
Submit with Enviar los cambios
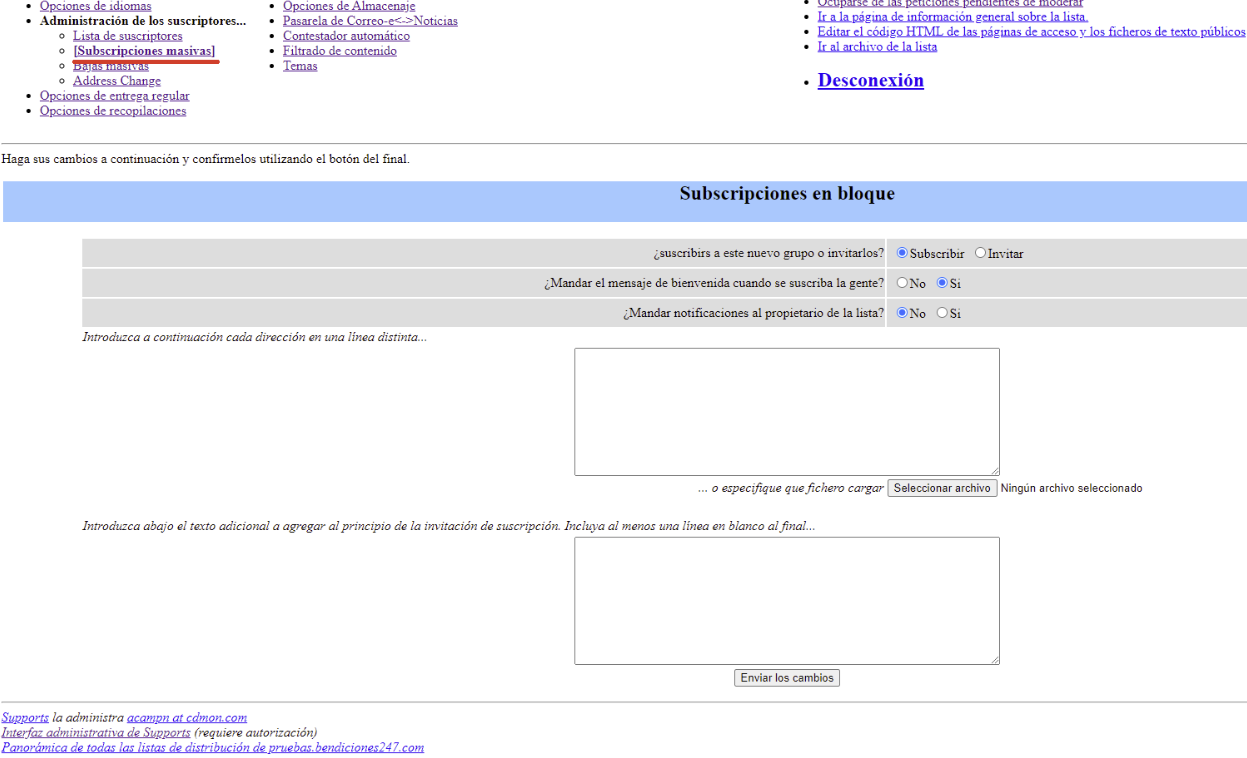pyautogui.click(x=787, y=678)
